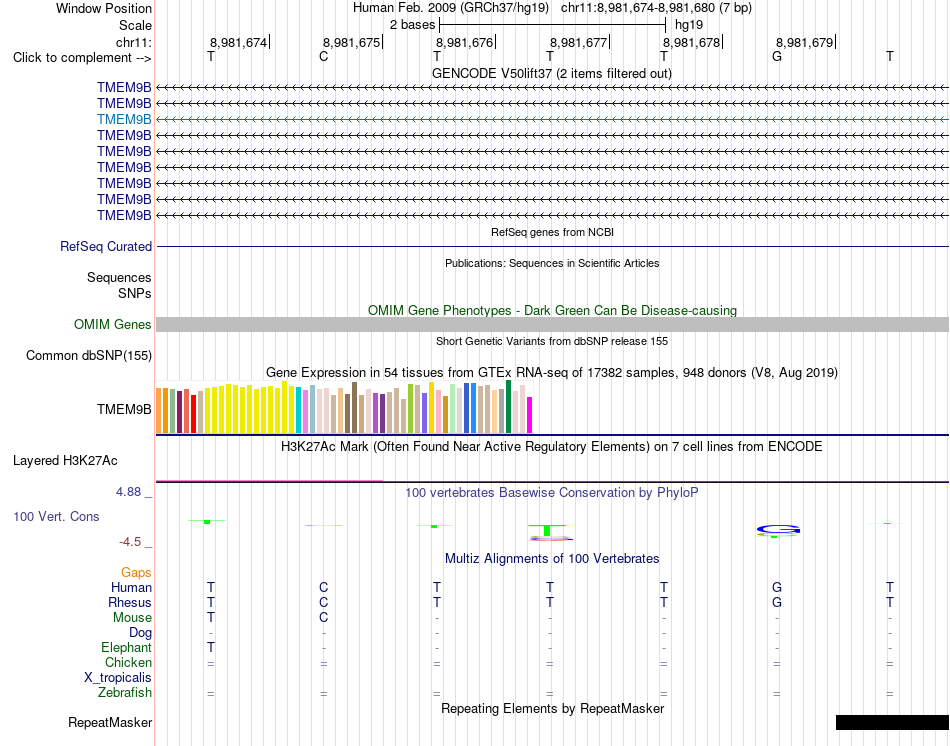Open 'Publications: Sequences in Scientific Articles' title
Screen dimensions: 950x746
[552, 263]
